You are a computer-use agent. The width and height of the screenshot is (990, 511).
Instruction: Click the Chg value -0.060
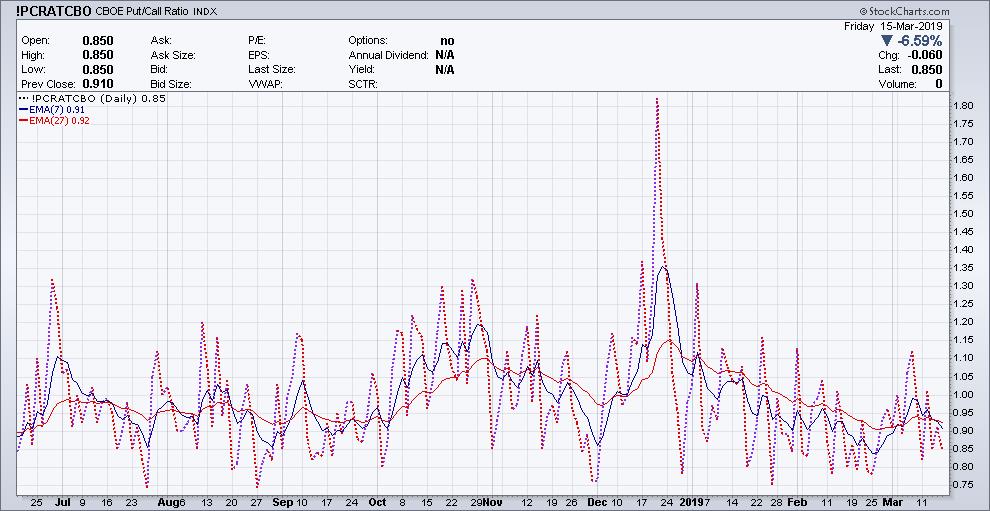coord(926,55)
